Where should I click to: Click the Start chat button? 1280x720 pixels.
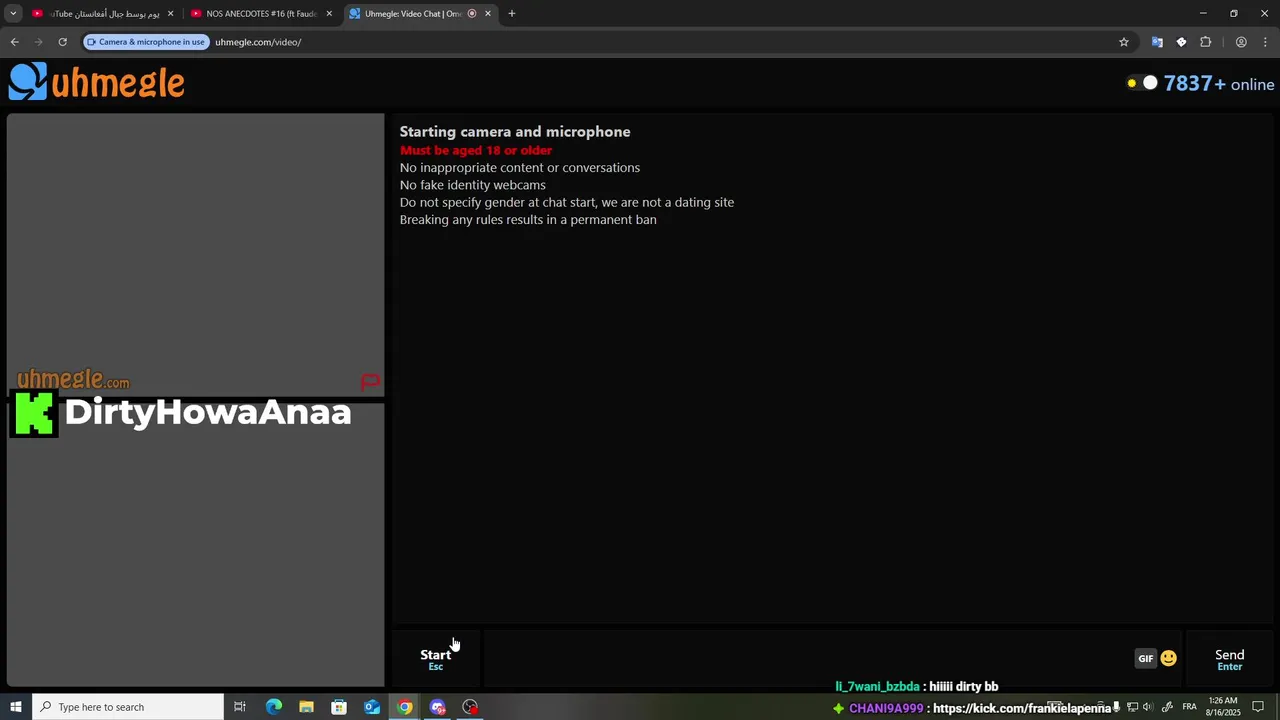pos(436,658)
